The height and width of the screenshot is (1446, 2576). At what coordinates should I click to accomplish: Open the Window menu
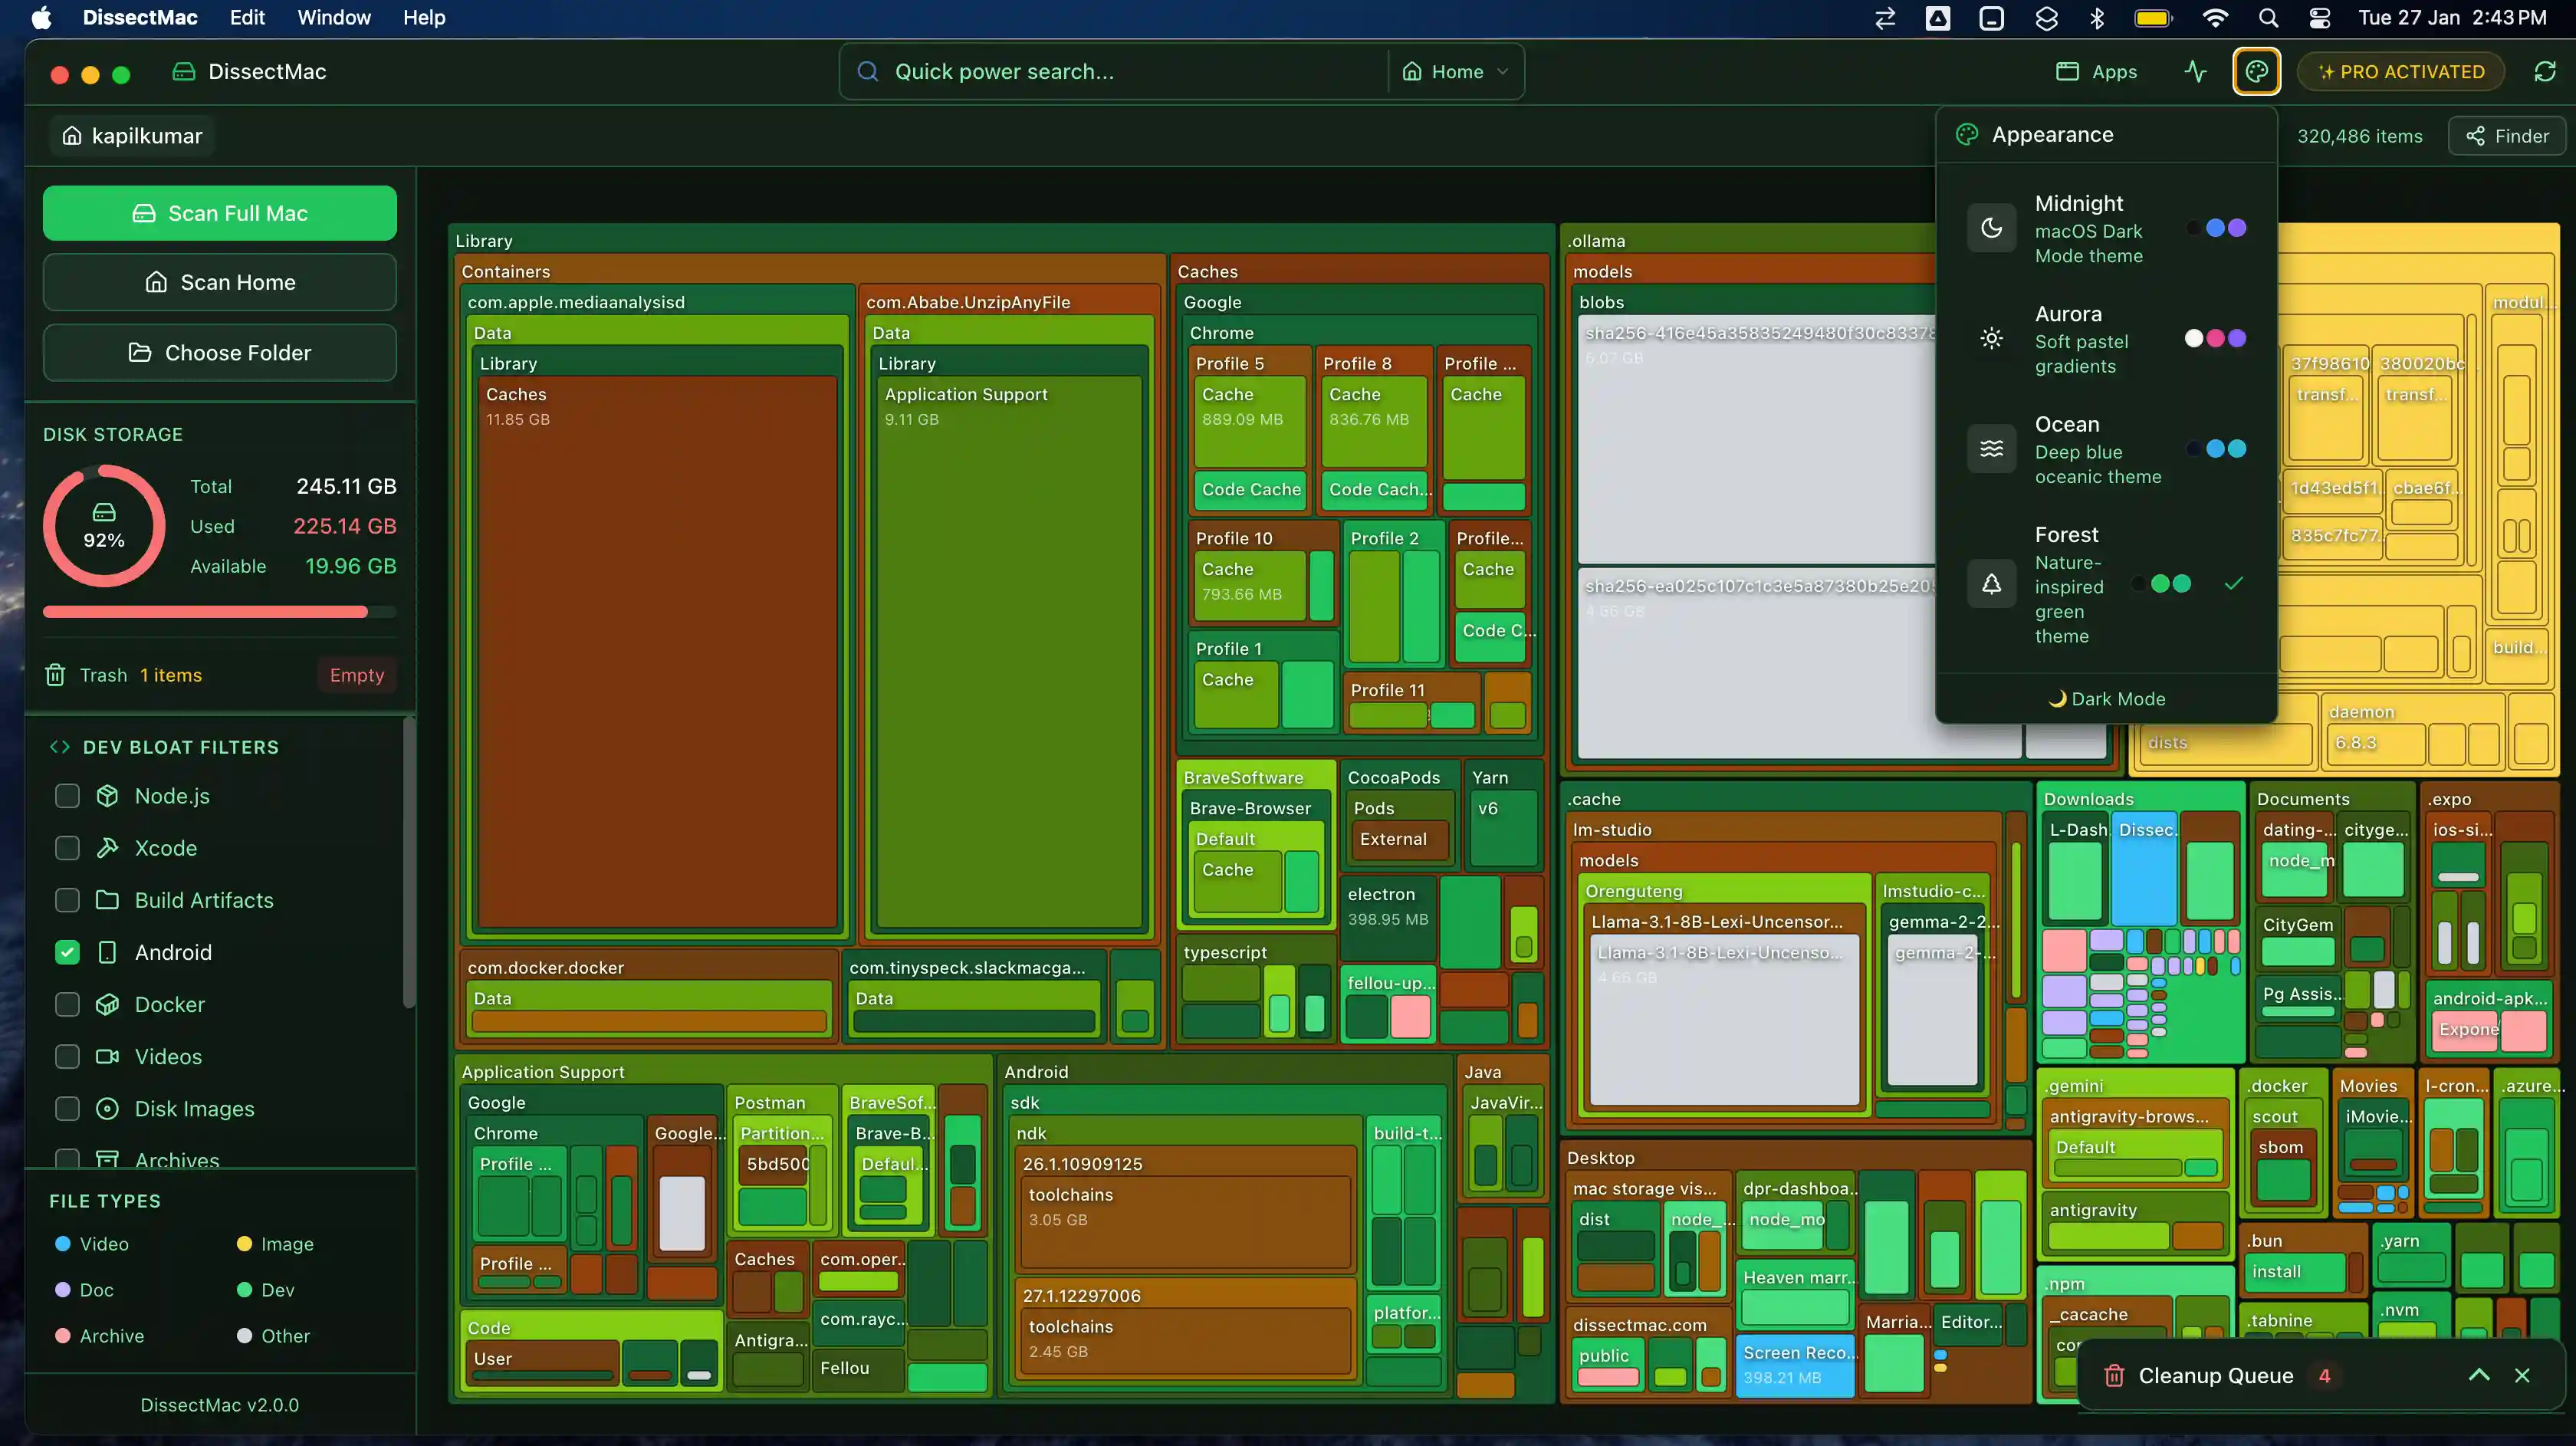333,17
